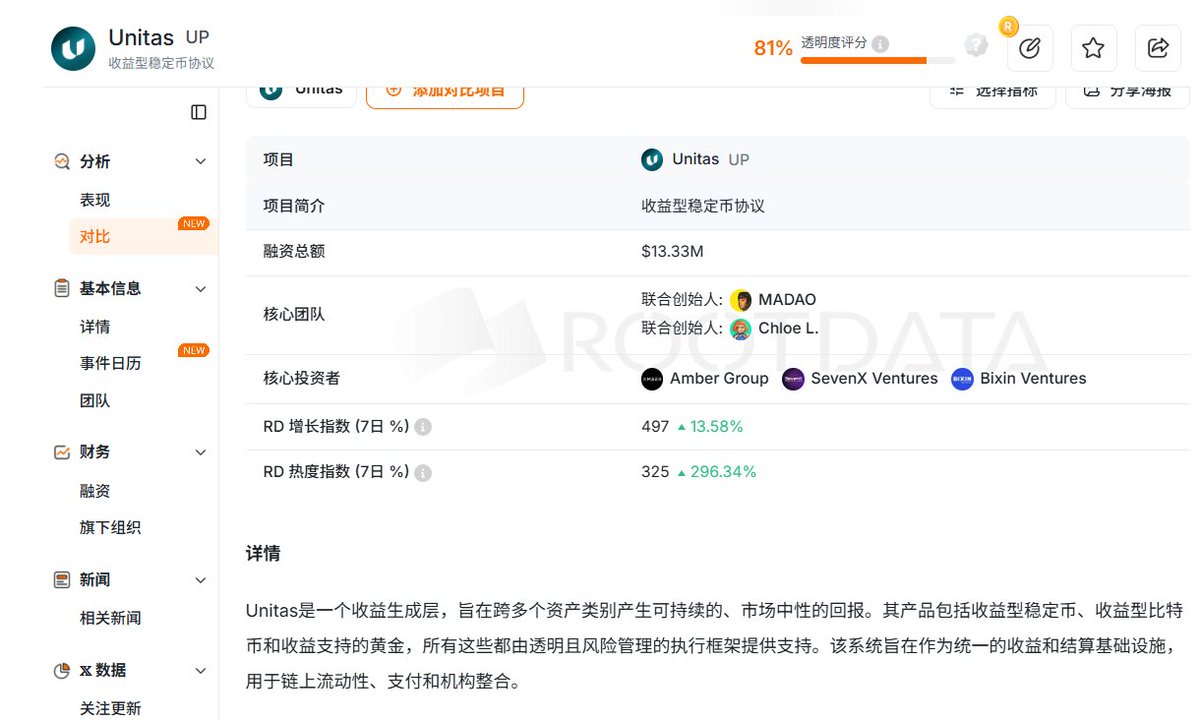Screen dimensions: 1200x721
Task: Collapse the sidebar panel icon
Action: (x=199, y=112)
